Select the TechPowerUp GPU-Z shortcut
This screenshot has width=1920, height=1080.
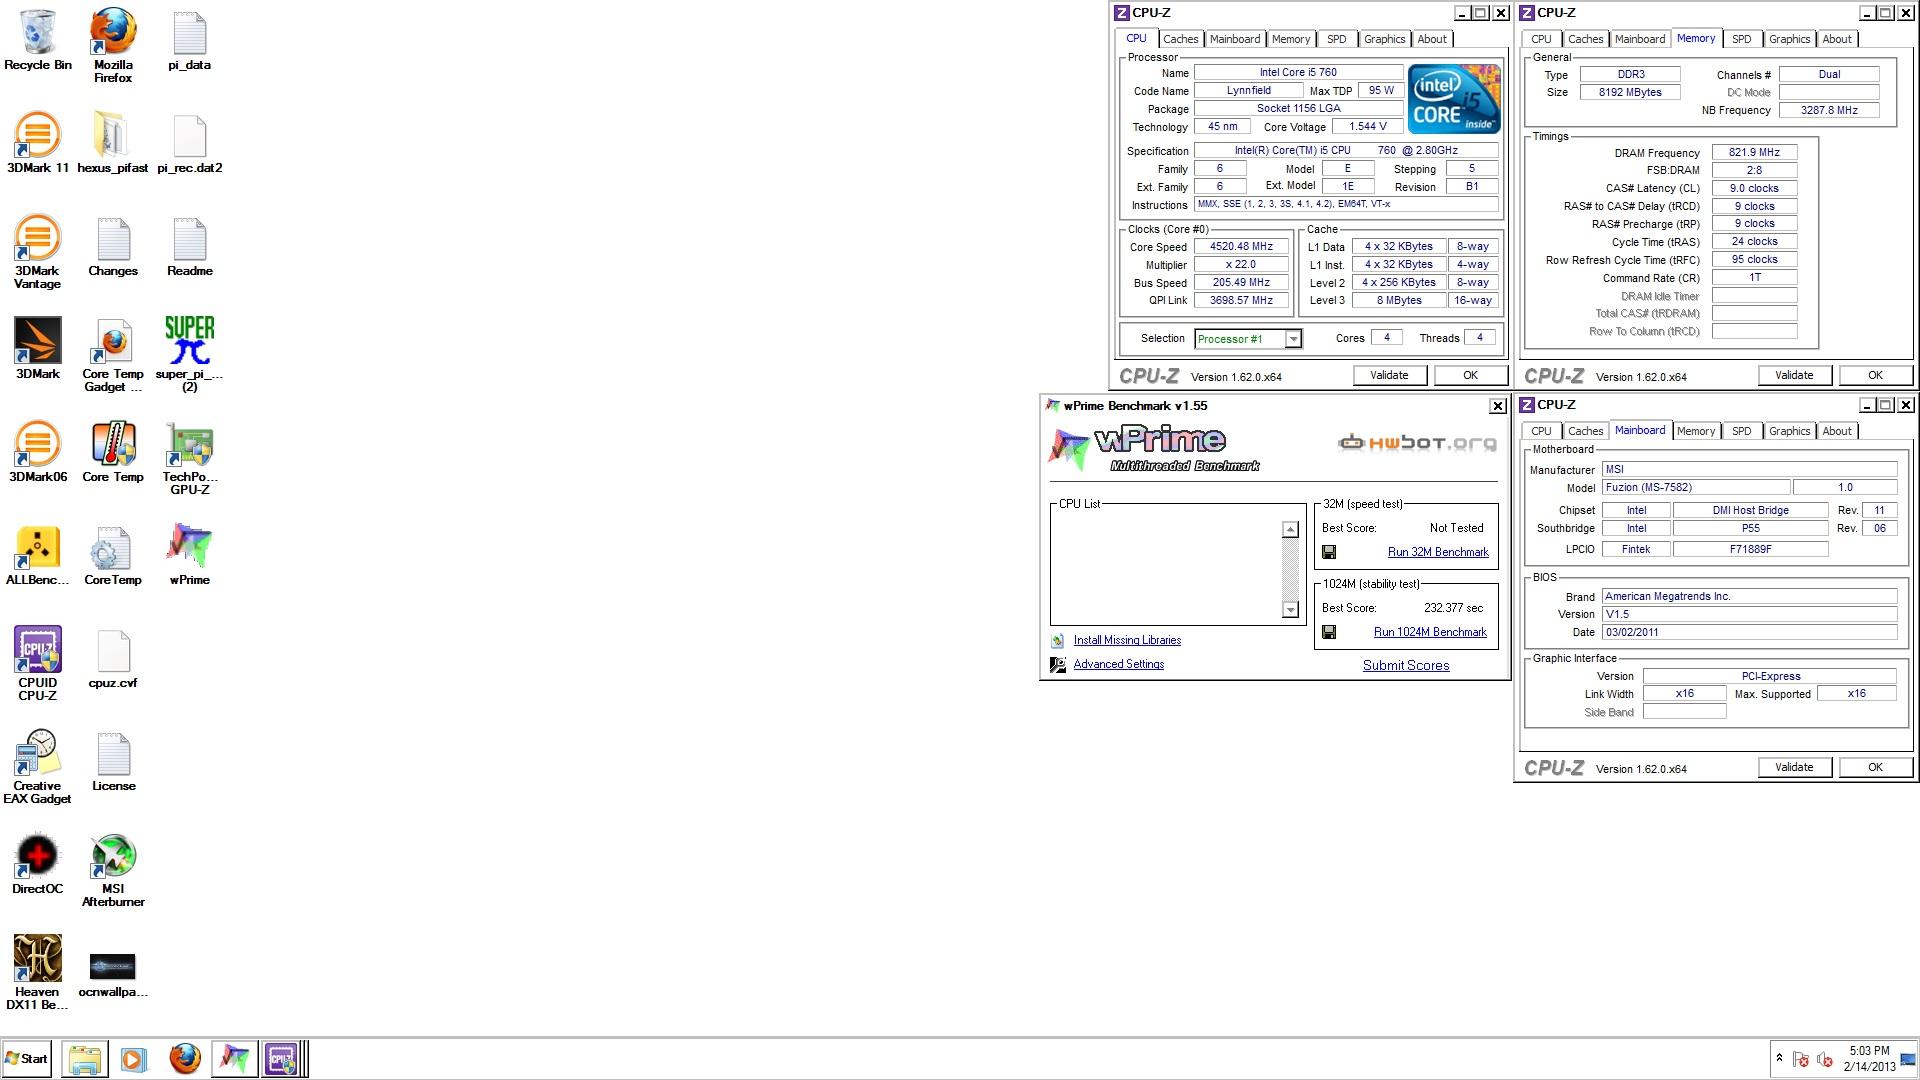(189, 458)
